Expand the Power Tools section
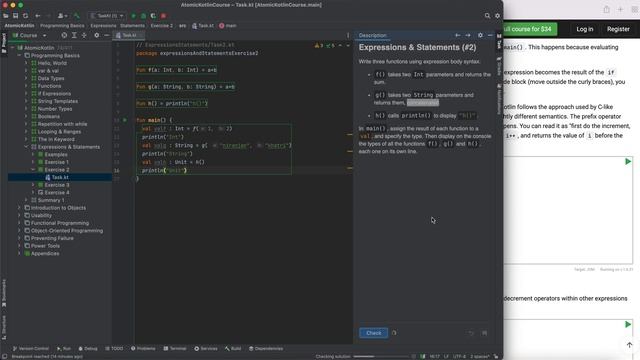The width and height of the screenshot is (640, 360). click(x=19, y=246)
